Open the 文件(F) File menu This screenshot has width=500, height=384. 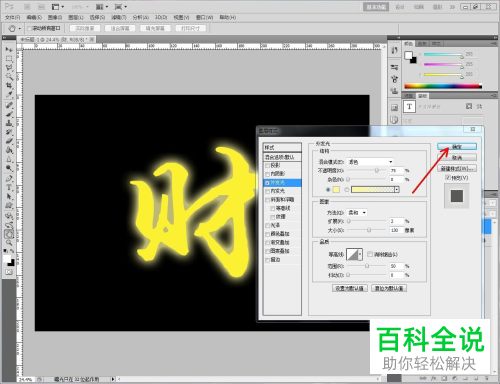tap(13, 17)
